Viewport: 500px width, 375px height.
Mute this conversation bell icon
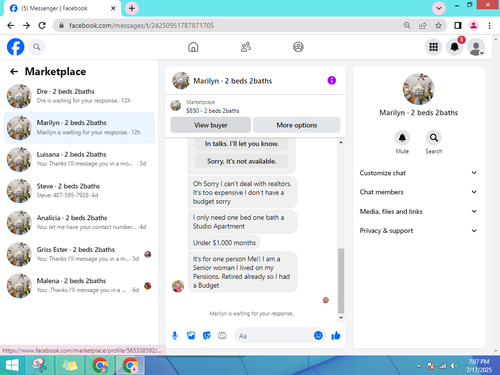402,138
